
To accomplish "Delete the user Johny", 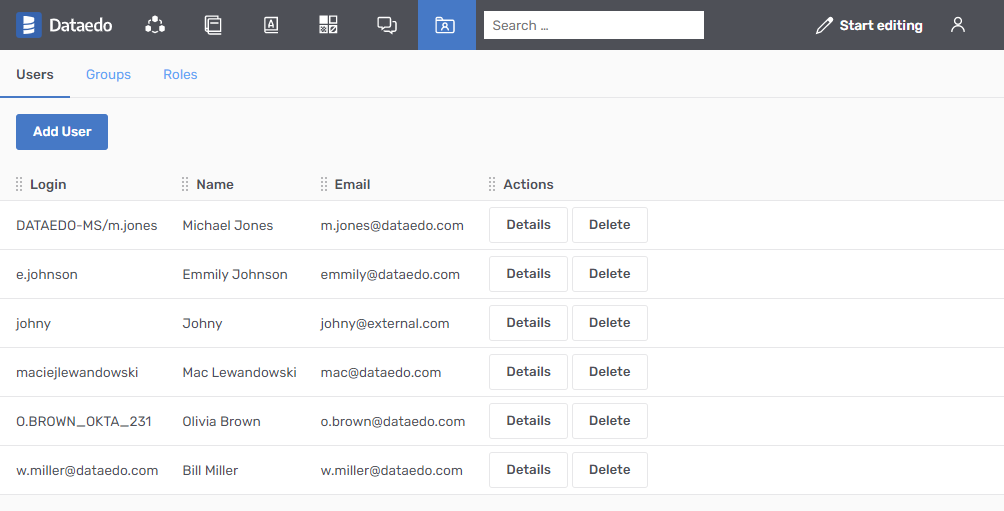I will (x=609, y=323).
